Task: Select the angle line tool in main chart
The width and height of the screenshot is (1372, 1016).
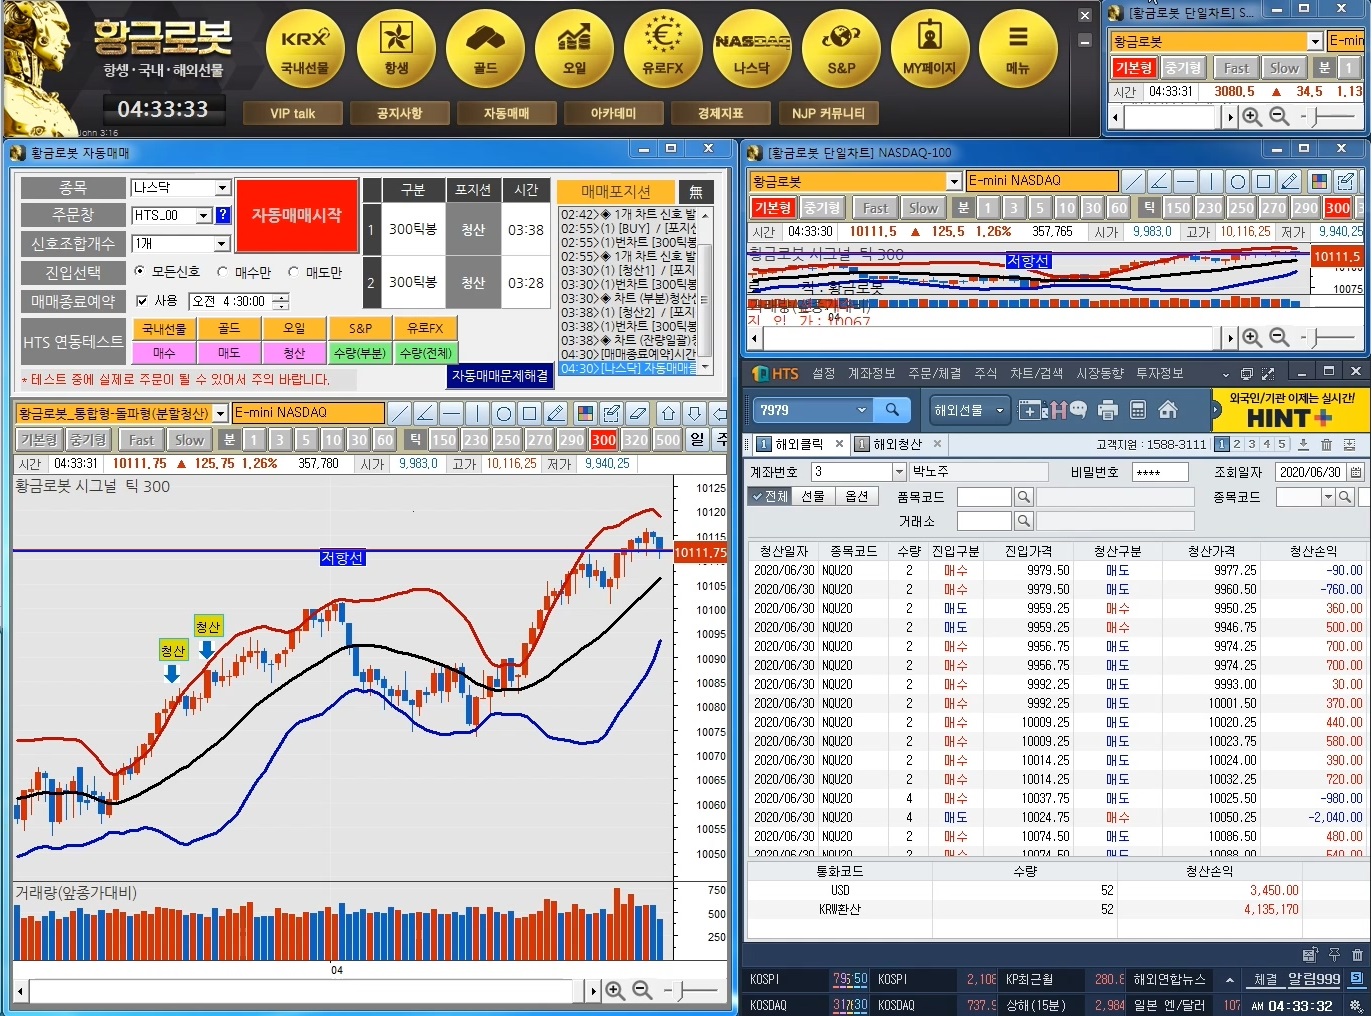Action: point(425,413)
